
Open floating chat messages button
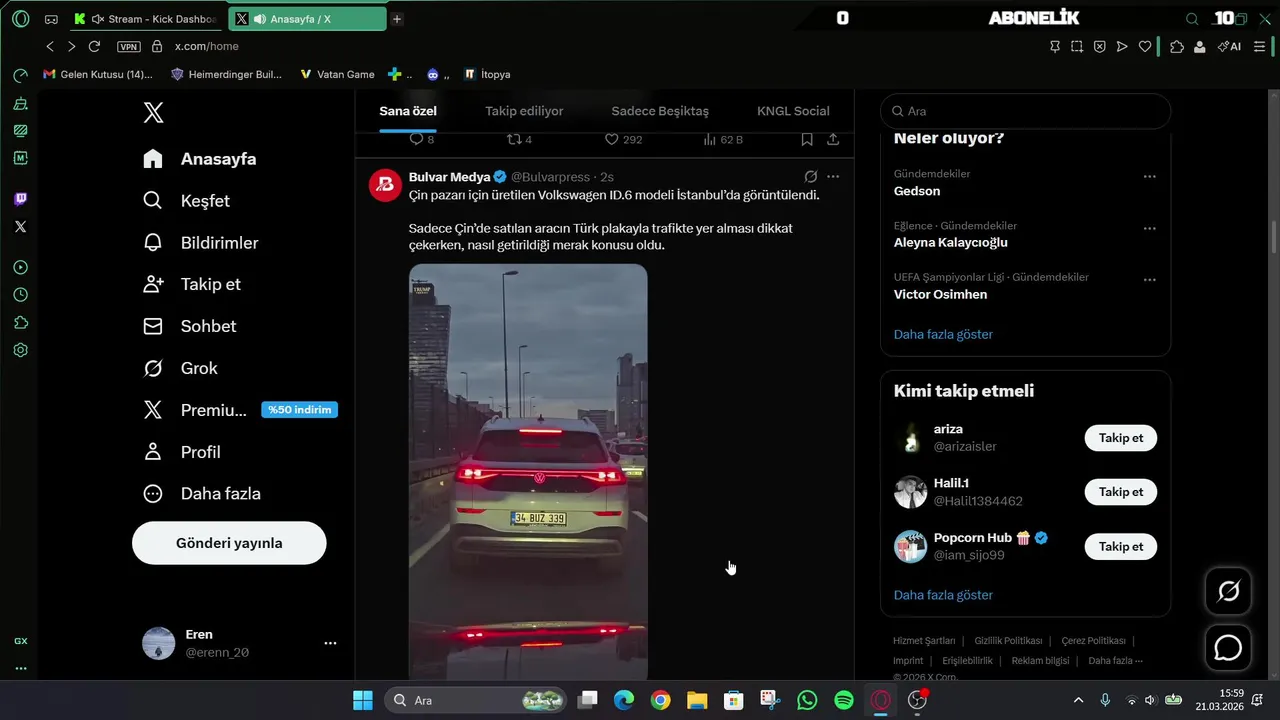(x=1228, y=648)
